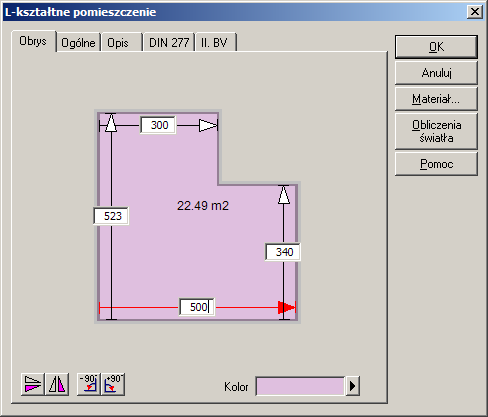Click the upward arrowhead on the 523 dimension
The width and height of the screenshot is (488, 417).
[x=111, y=123]
